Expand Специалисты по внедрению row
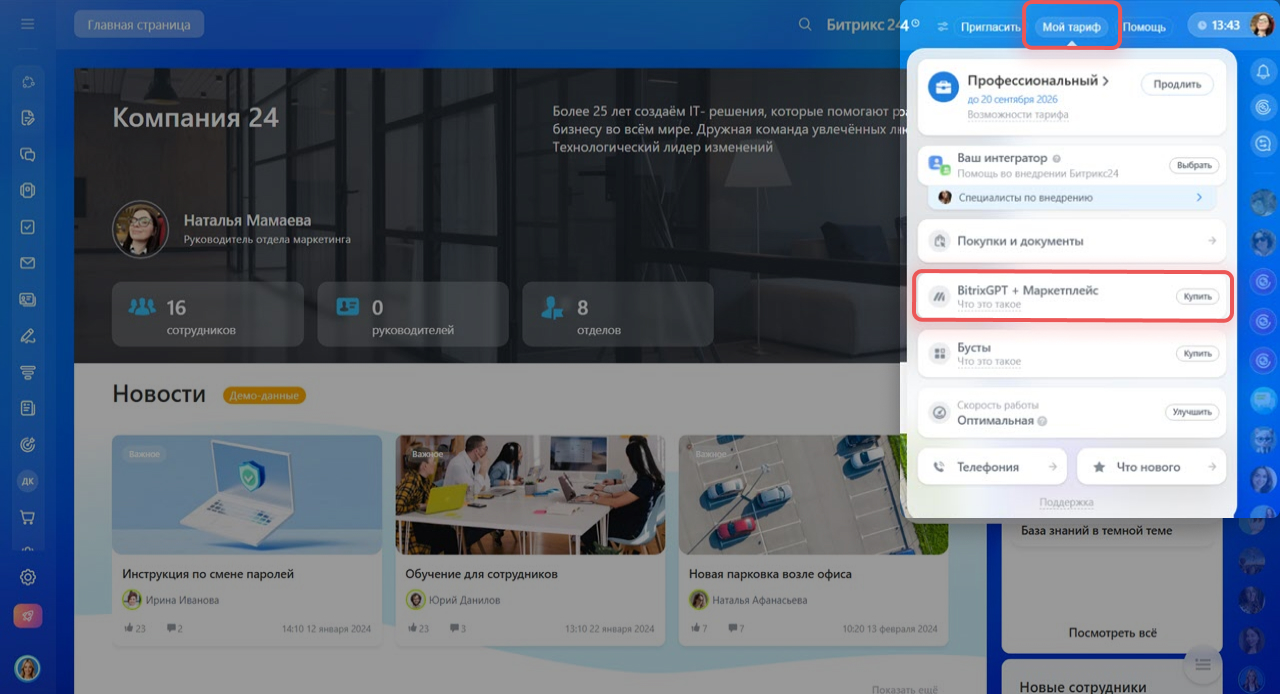 1072,198
